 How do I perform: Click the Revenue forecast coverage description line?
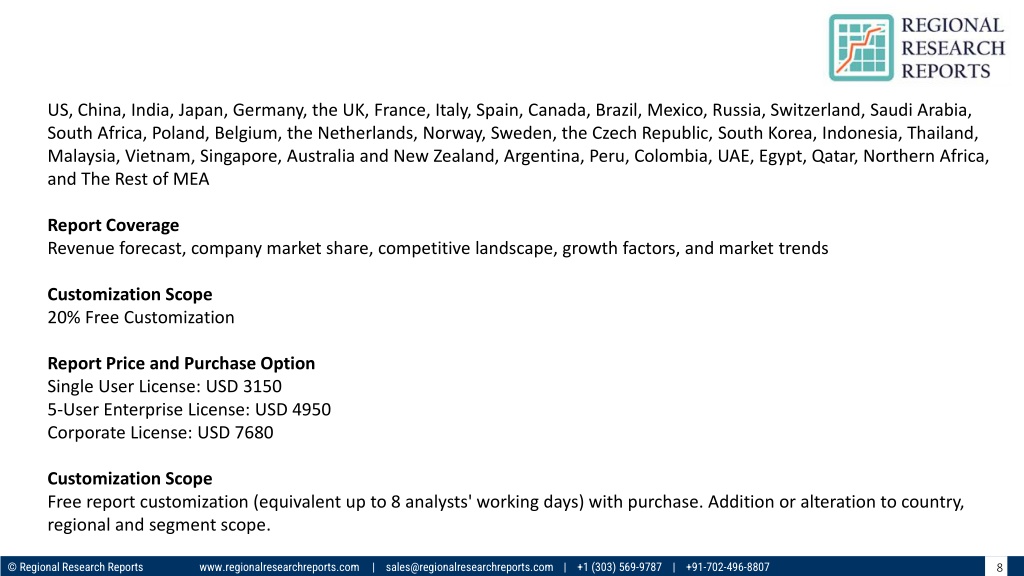coord(438,248)
